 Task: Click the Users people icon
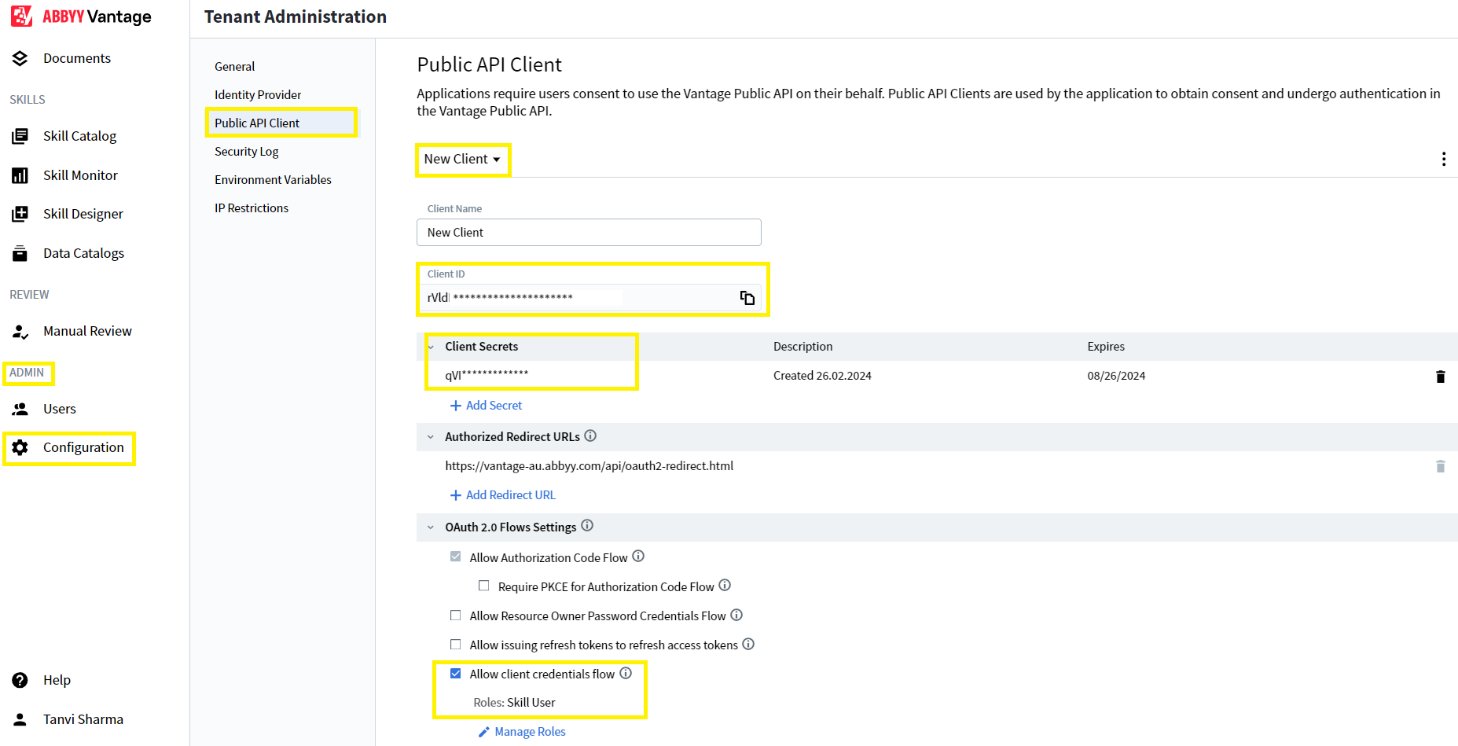click(x=20, y=409)
